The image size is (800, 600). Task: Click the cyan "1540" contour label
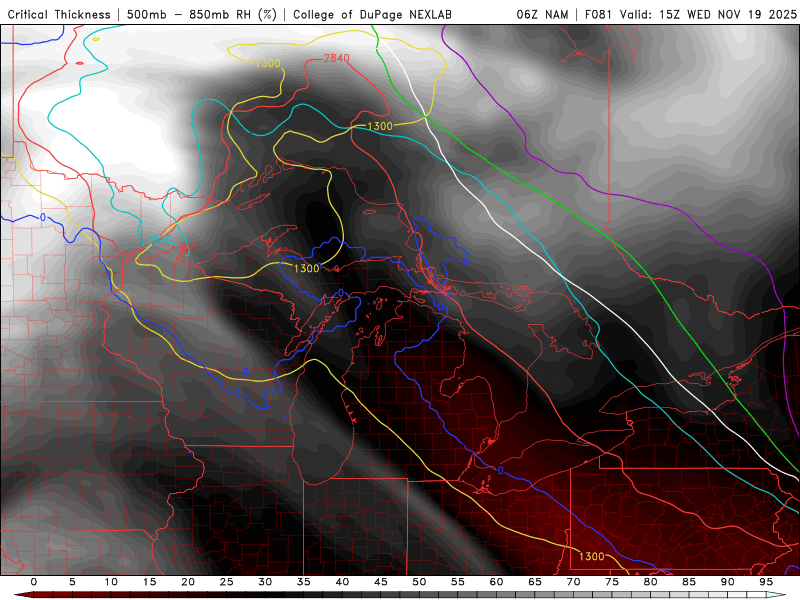(x=160, y=239)
